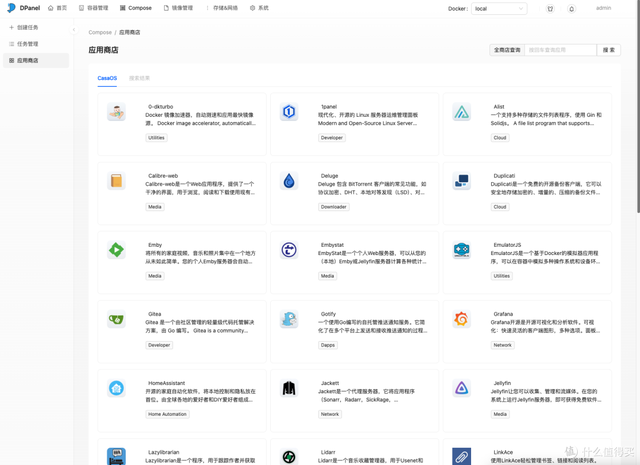
Task: Open the EmulatorJS gamepad icon
Action: click(x=462, y=250)
